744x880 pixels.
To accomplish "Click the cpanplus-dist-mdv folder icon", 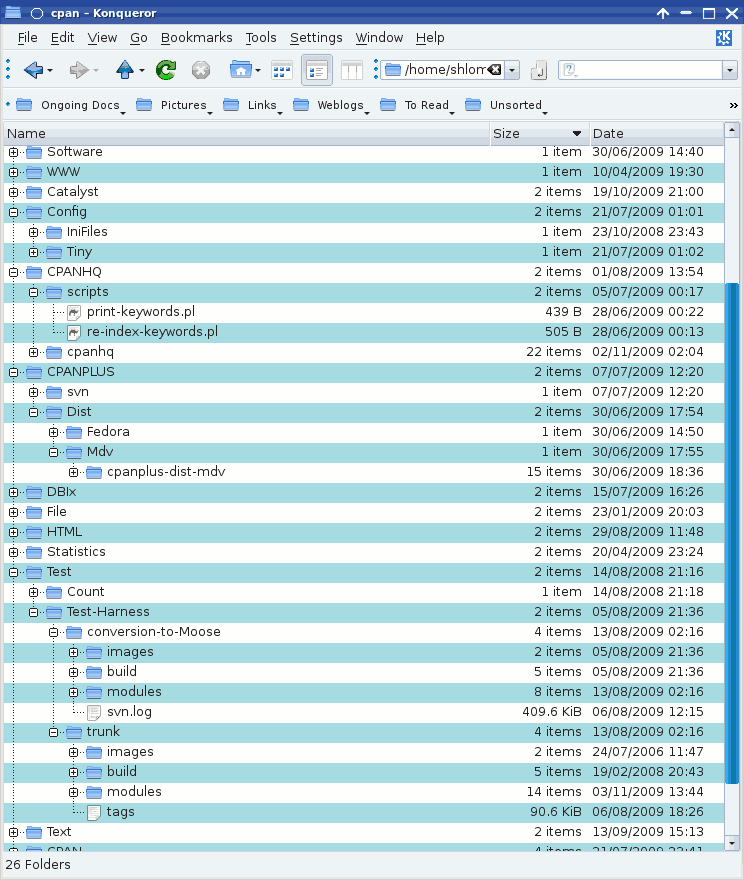I will 94,472.
